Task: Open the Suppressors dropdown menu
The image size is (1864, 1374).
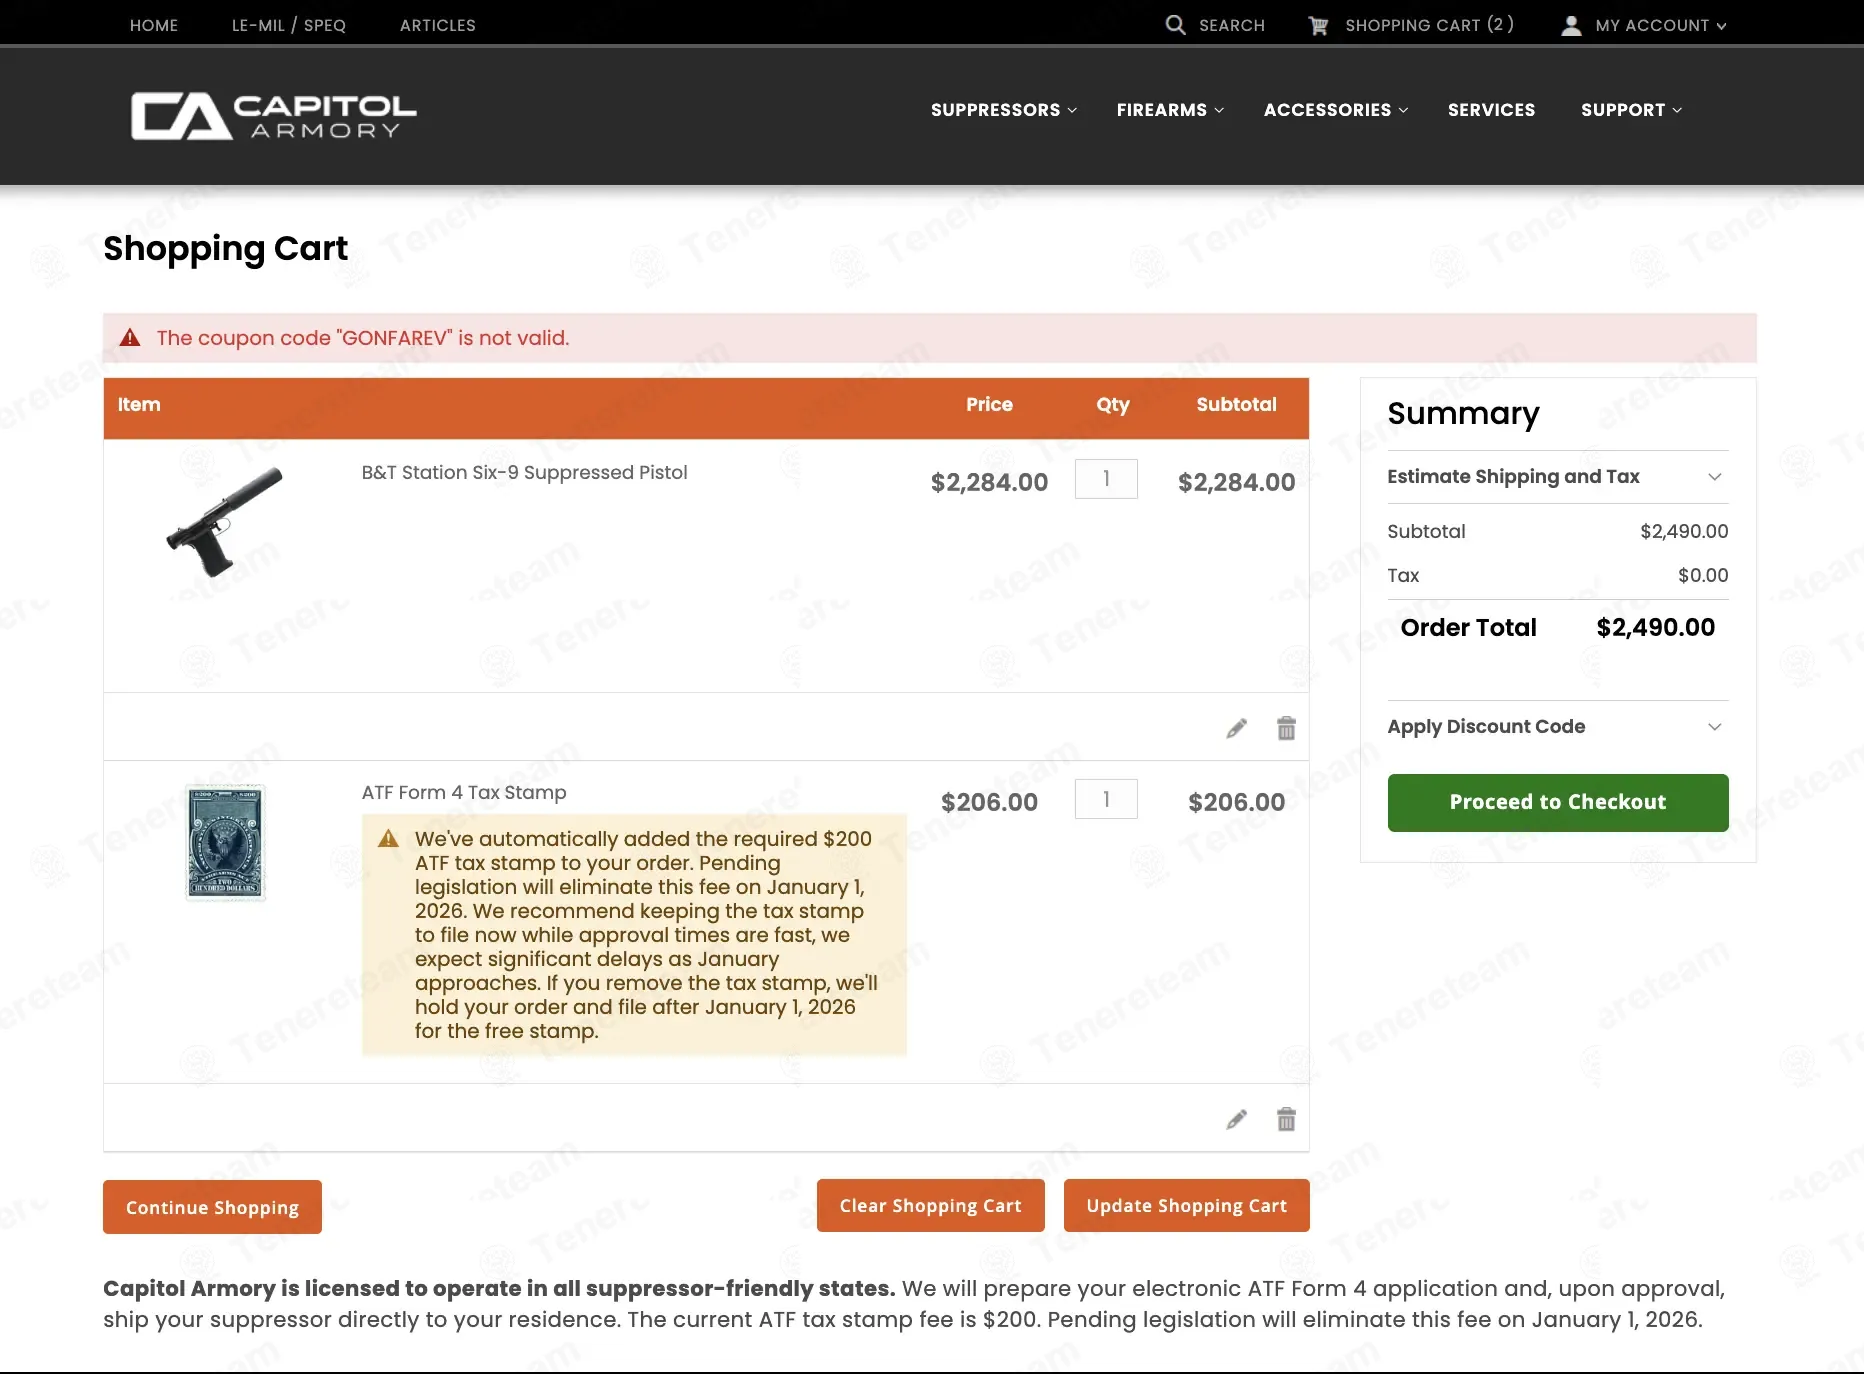Action: pyautogui.click(x=1003, y=110)
